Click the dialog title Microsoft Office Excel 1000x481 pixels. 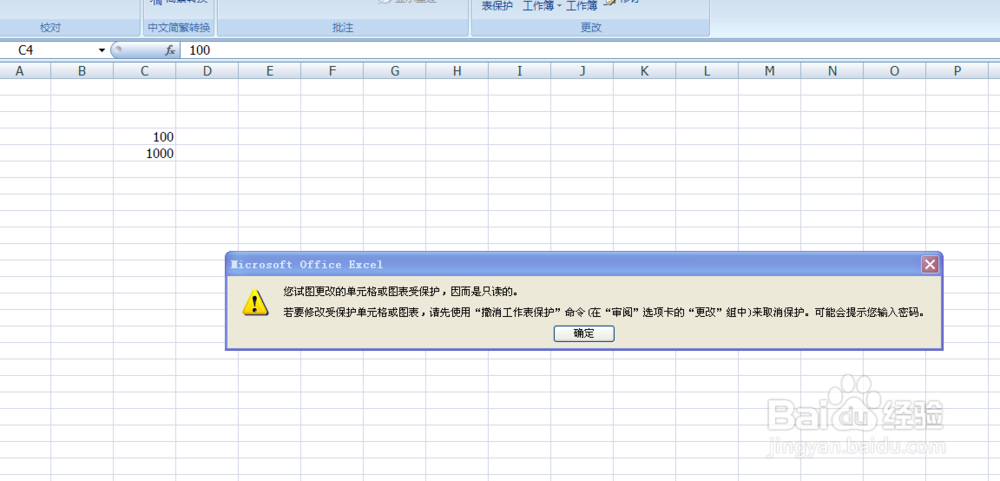click(x=307, y=264)
